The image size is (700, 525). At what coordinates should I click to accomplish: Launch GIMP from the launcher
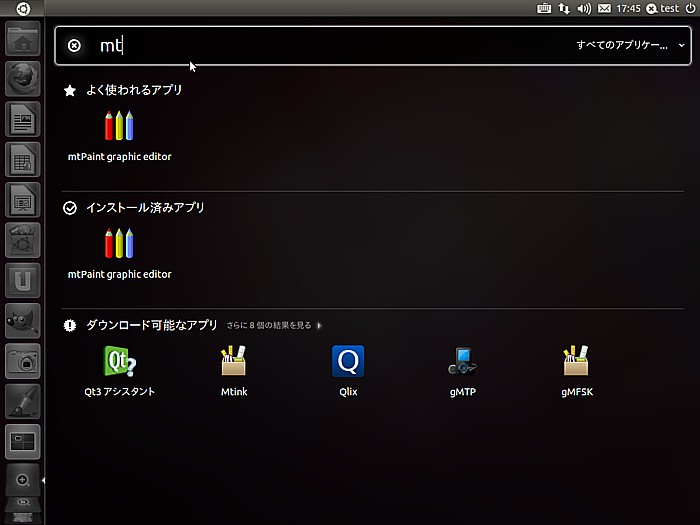(x=23, y=321)
